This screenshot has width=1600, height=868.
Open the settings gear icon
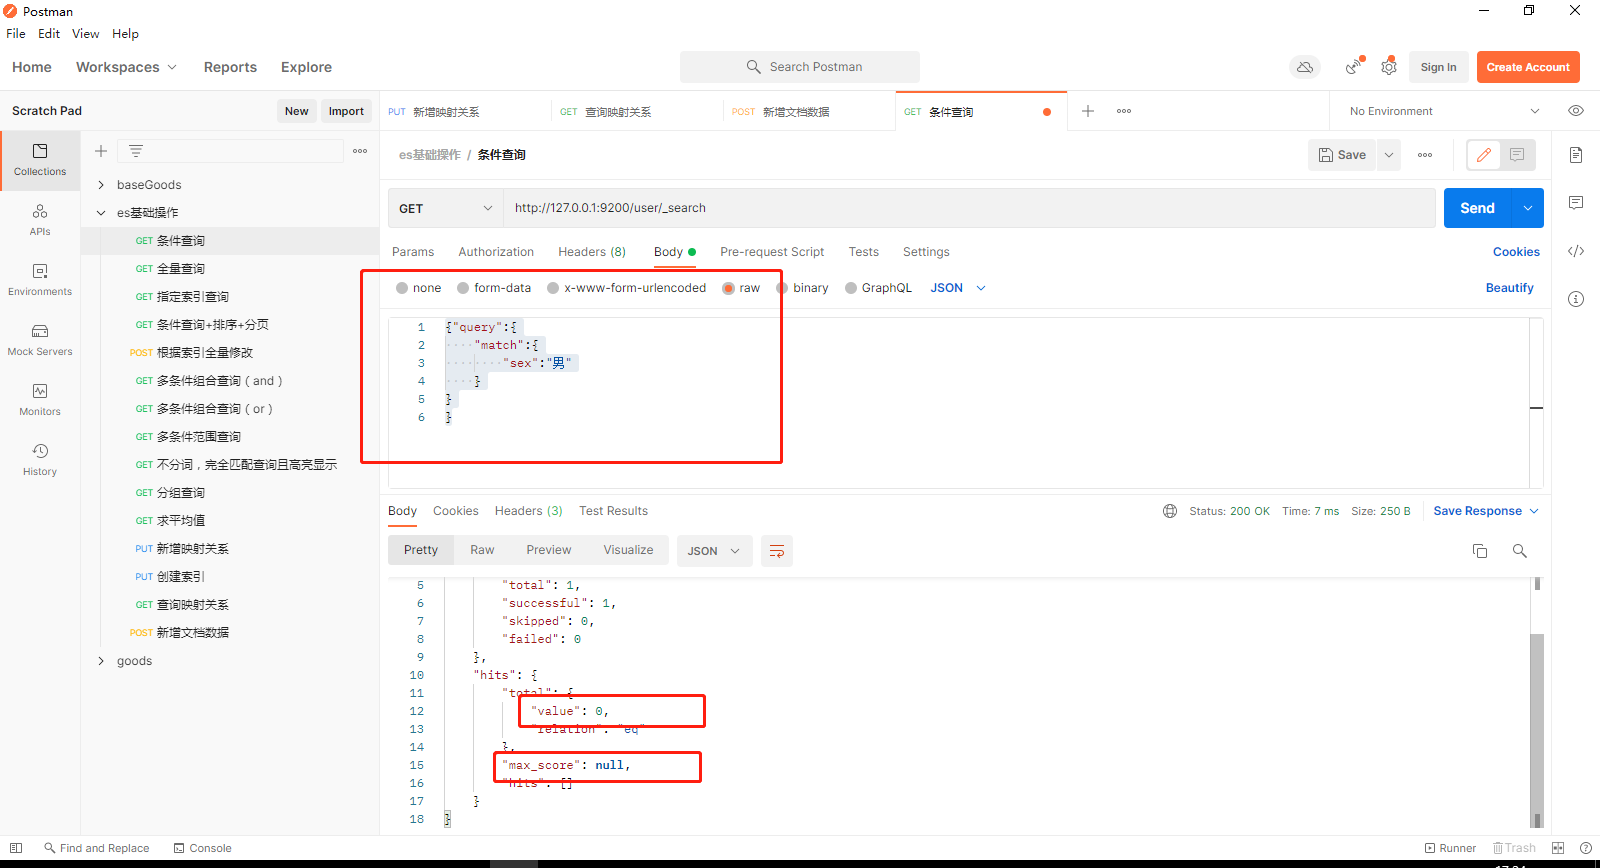[x=1389, y=66]
